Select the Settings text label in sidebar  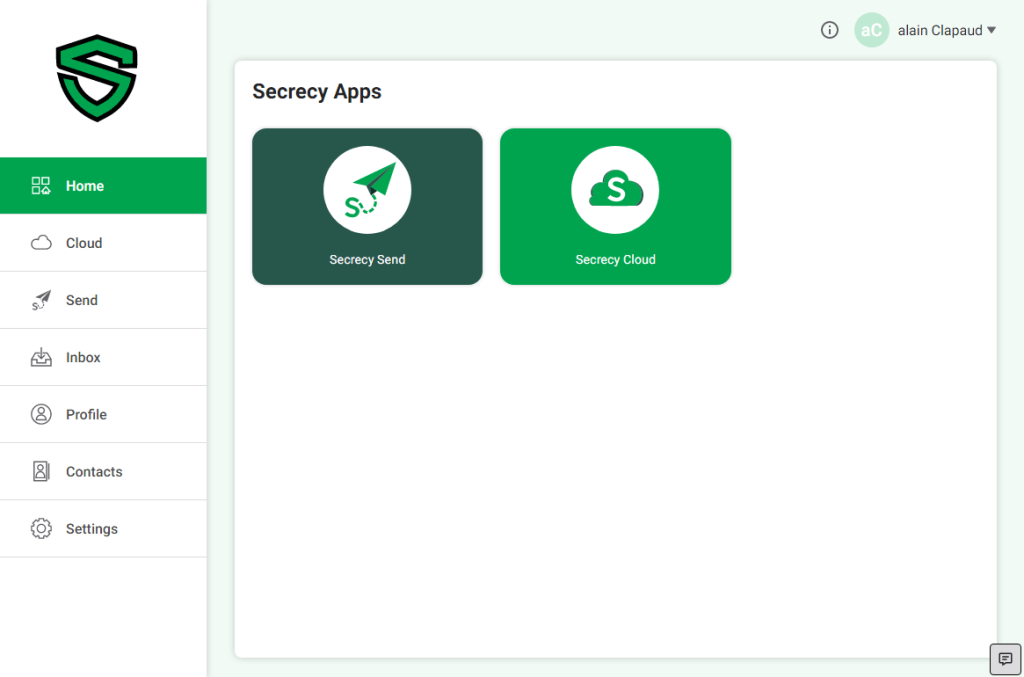92,529
